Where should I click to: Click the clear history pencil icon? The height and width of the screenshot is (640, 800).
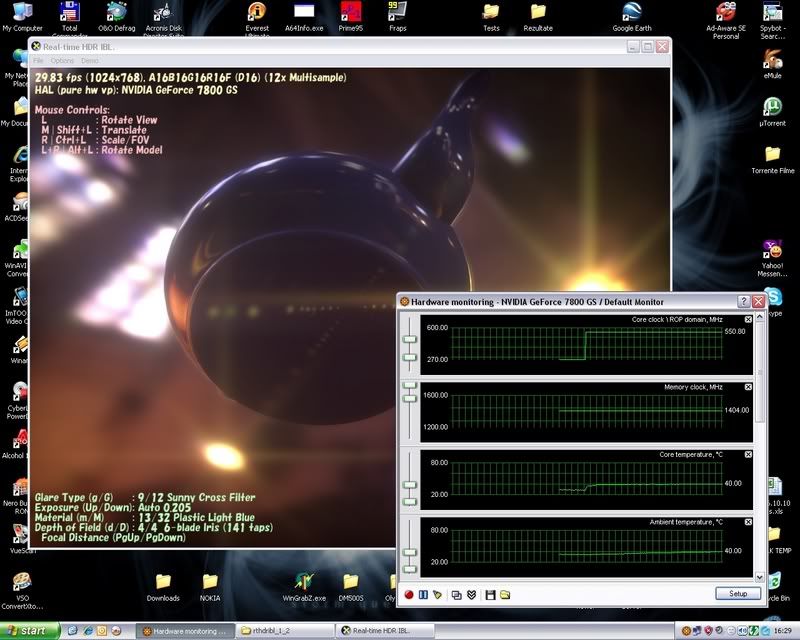(437, 594)
